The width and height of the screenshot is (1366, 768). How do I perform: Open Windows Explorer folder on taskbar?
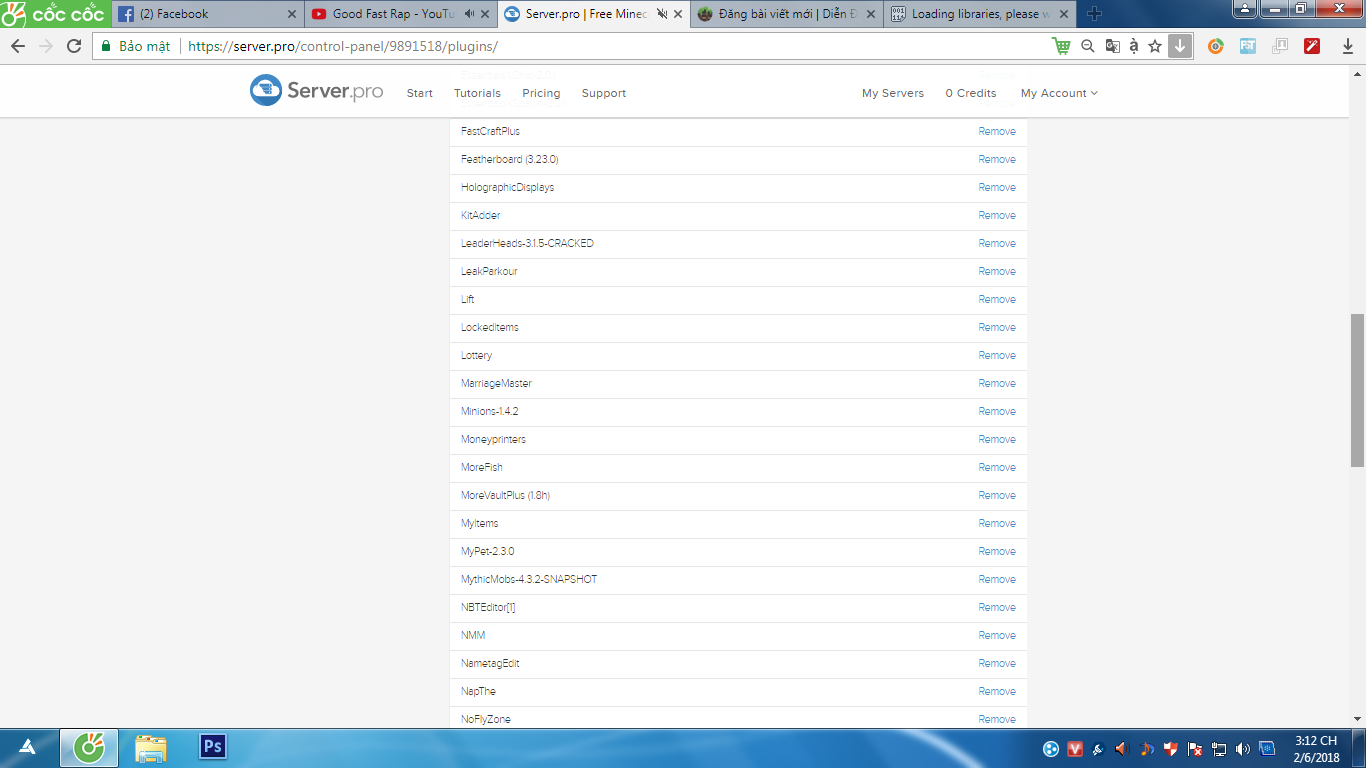click(151, 748)
